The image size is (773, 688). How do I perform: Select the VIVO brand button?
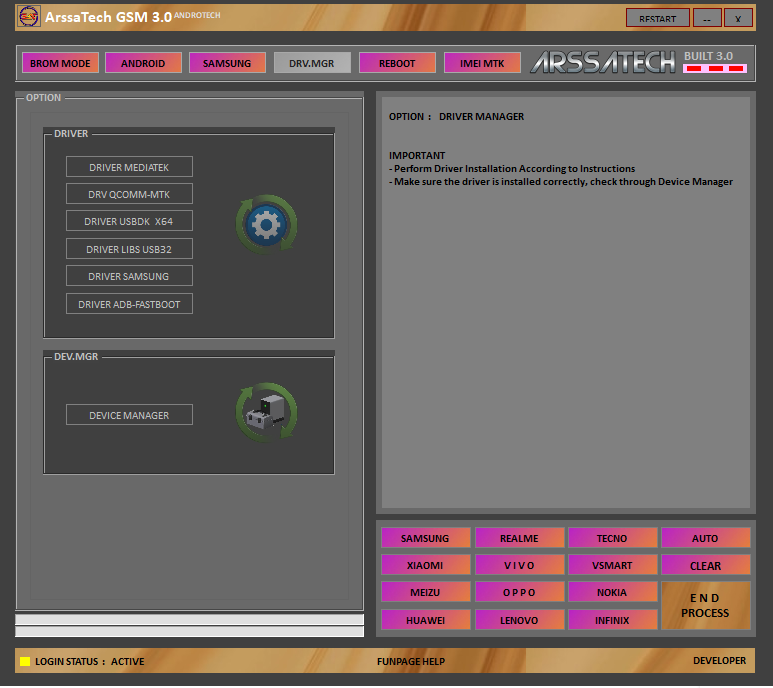pos(519,565)
